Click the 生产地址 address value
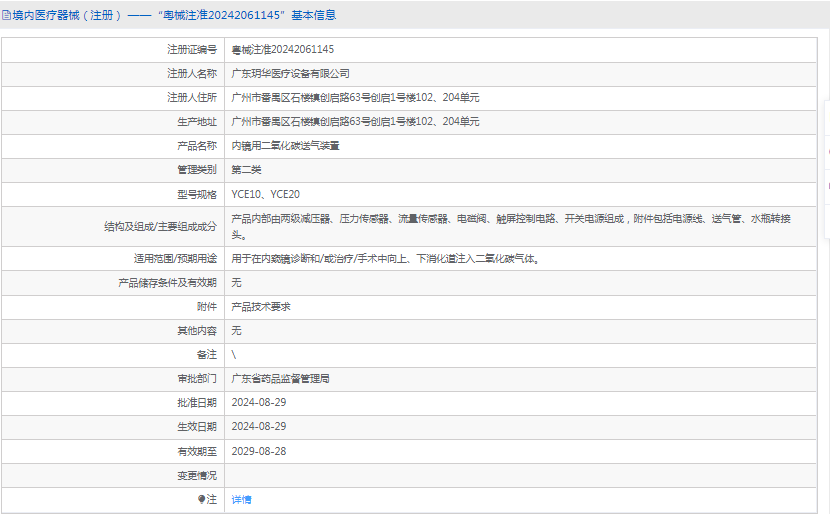Screen dimensions: 830x514 pos(355,122)
